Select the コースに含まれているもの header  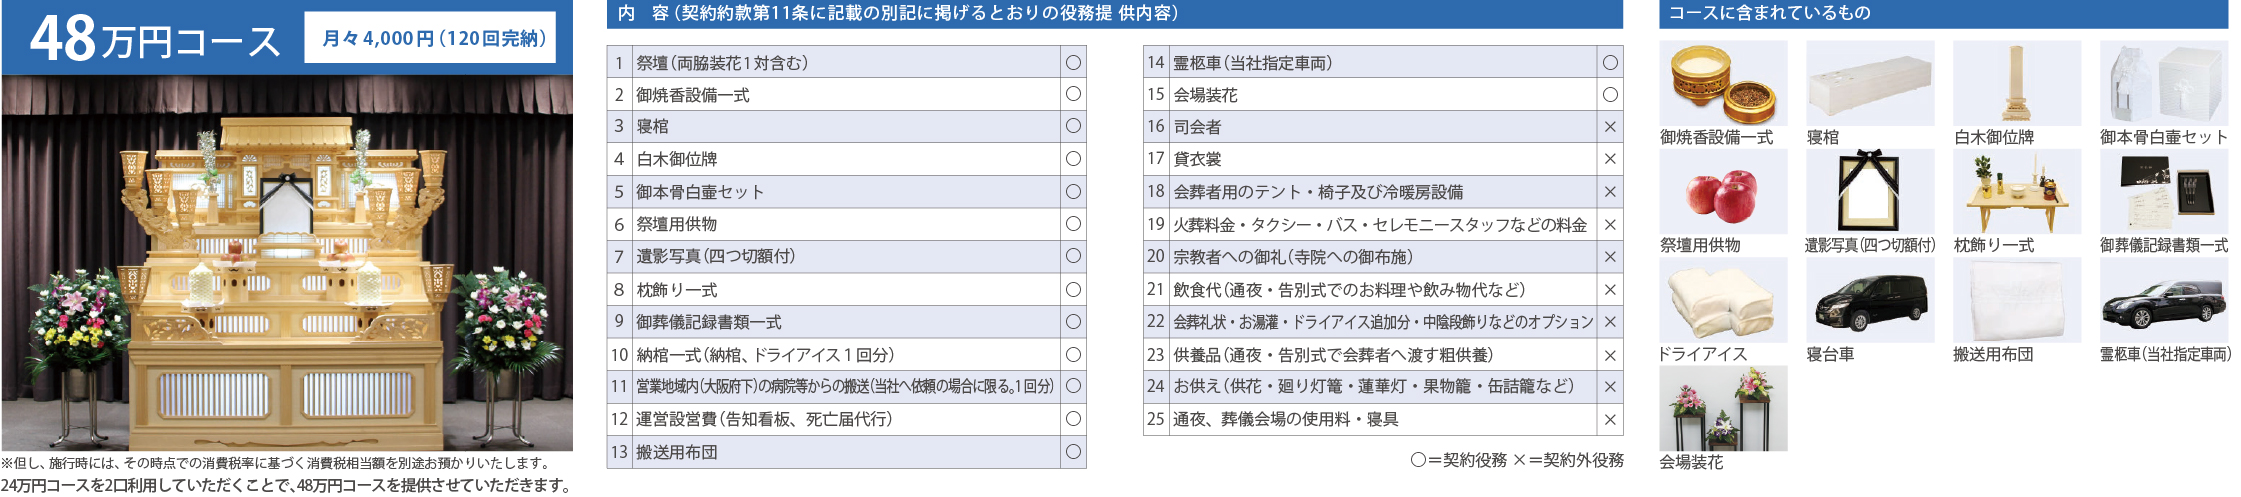pyautogui.click(x=1943, y=14)
